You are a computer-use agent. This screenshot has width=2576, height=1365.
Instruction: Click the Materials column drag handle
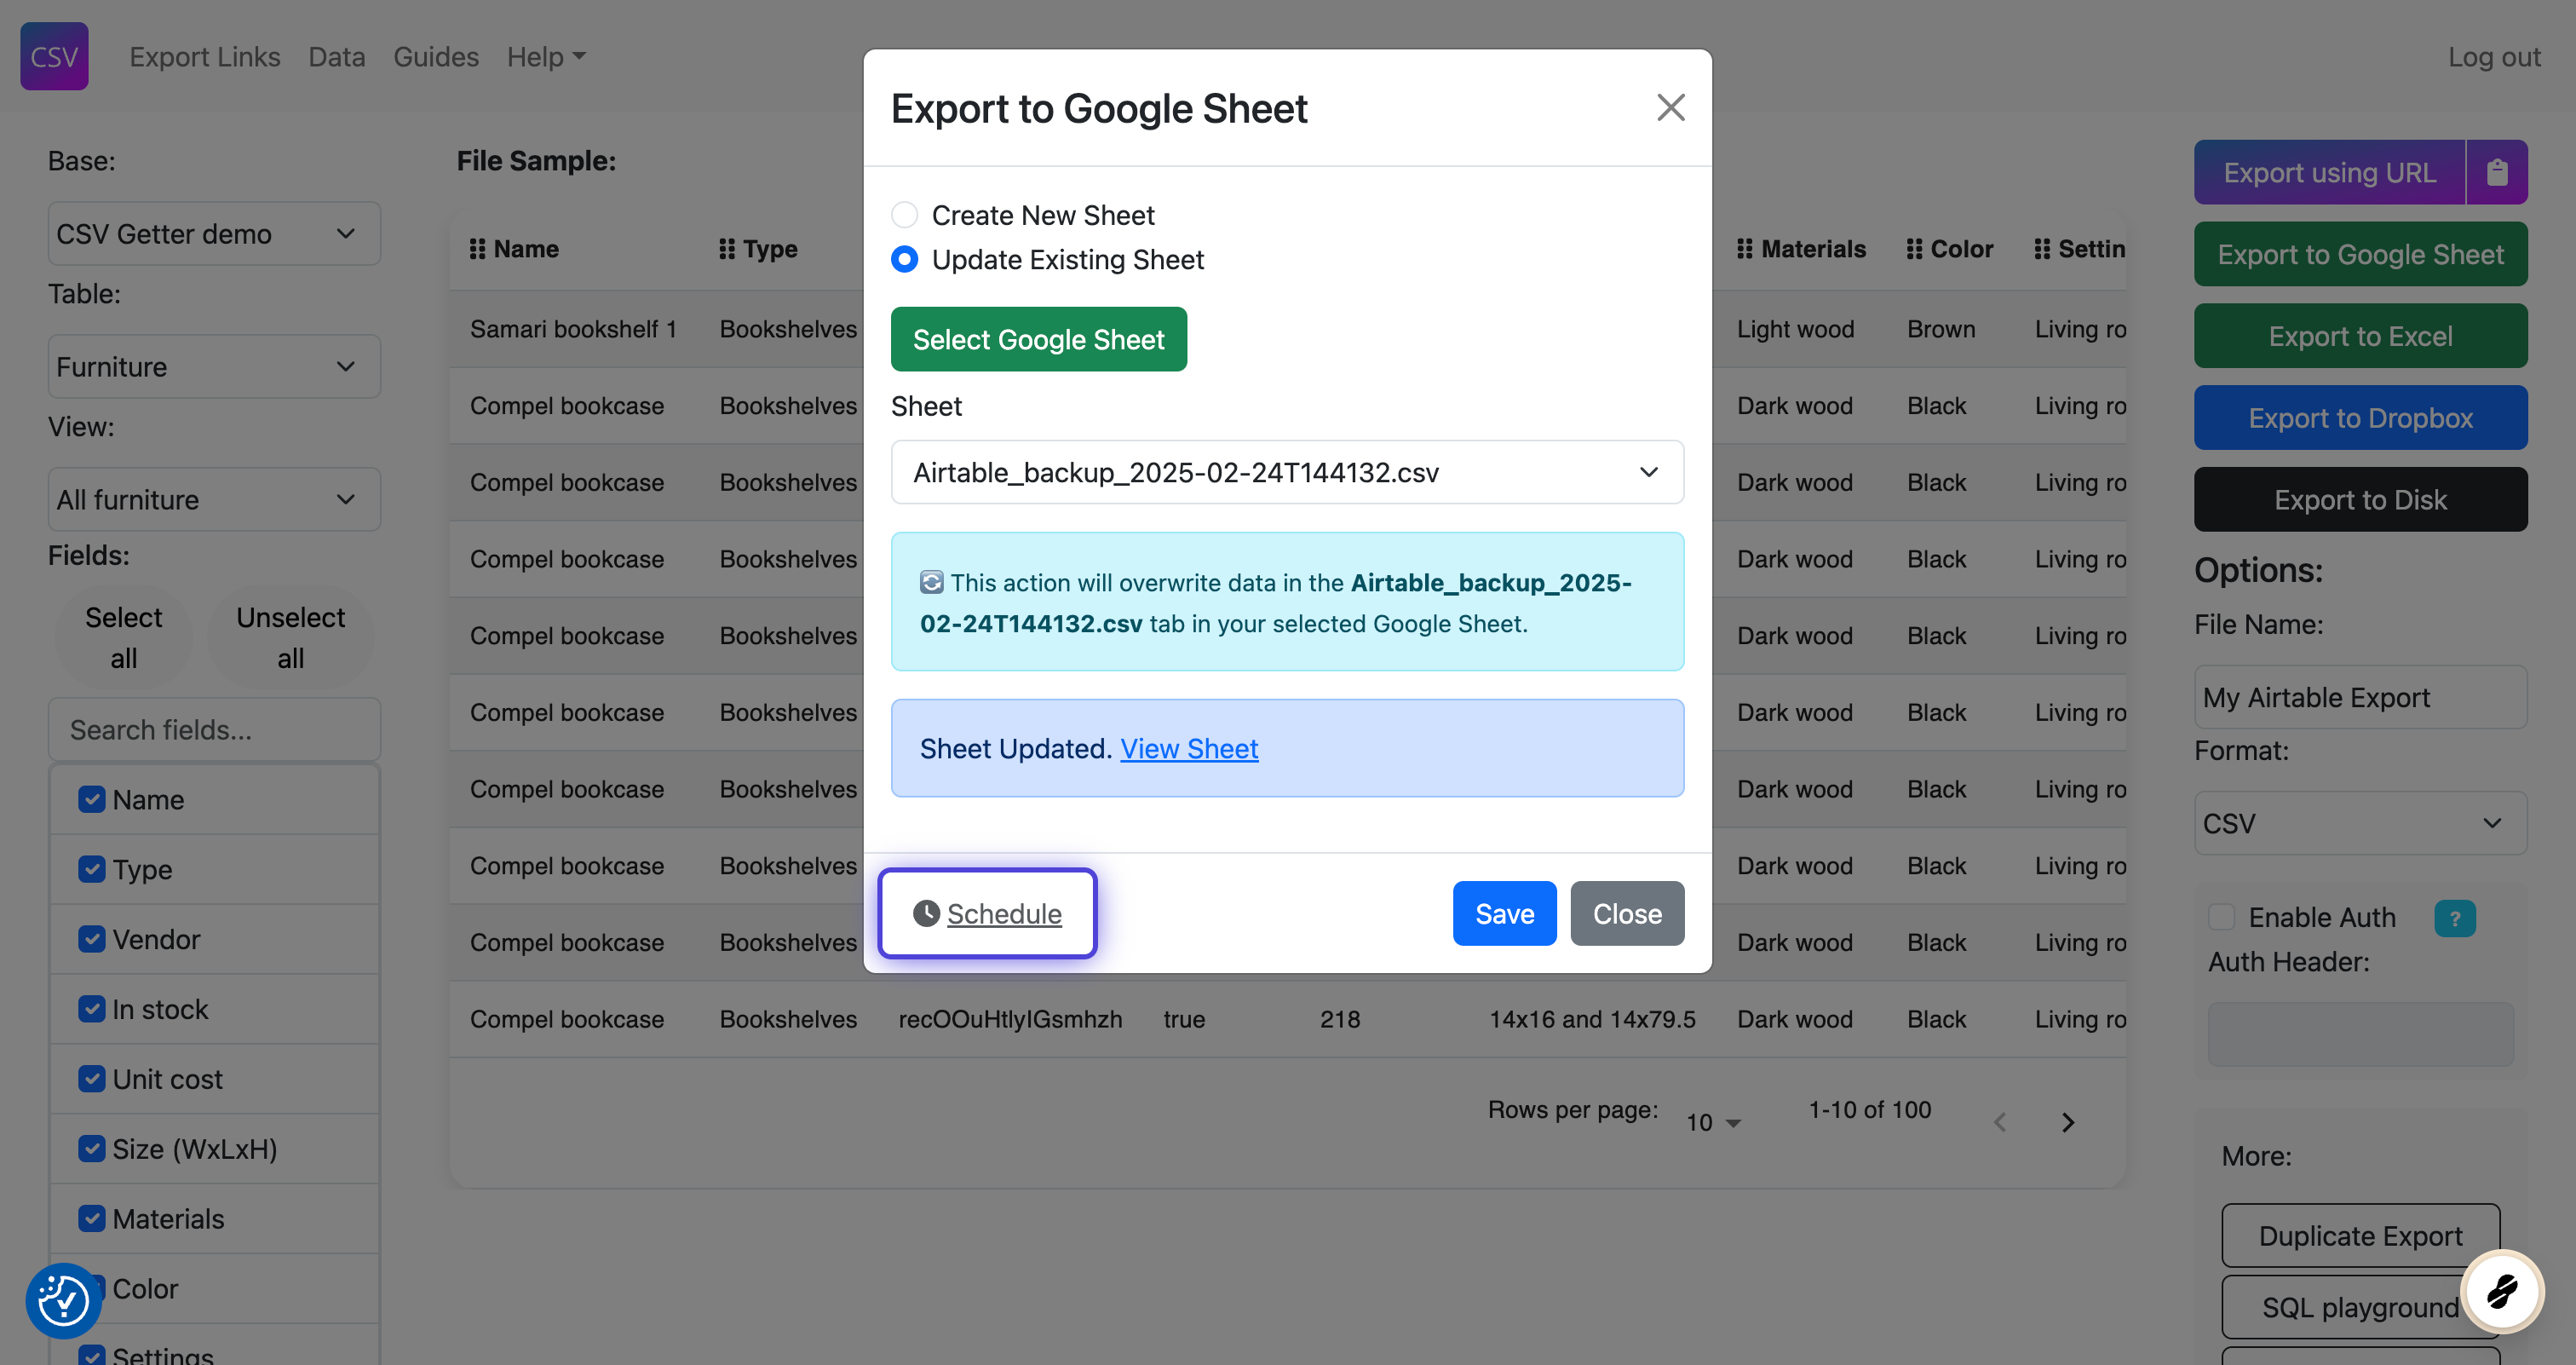click(x=1744, y=249)
